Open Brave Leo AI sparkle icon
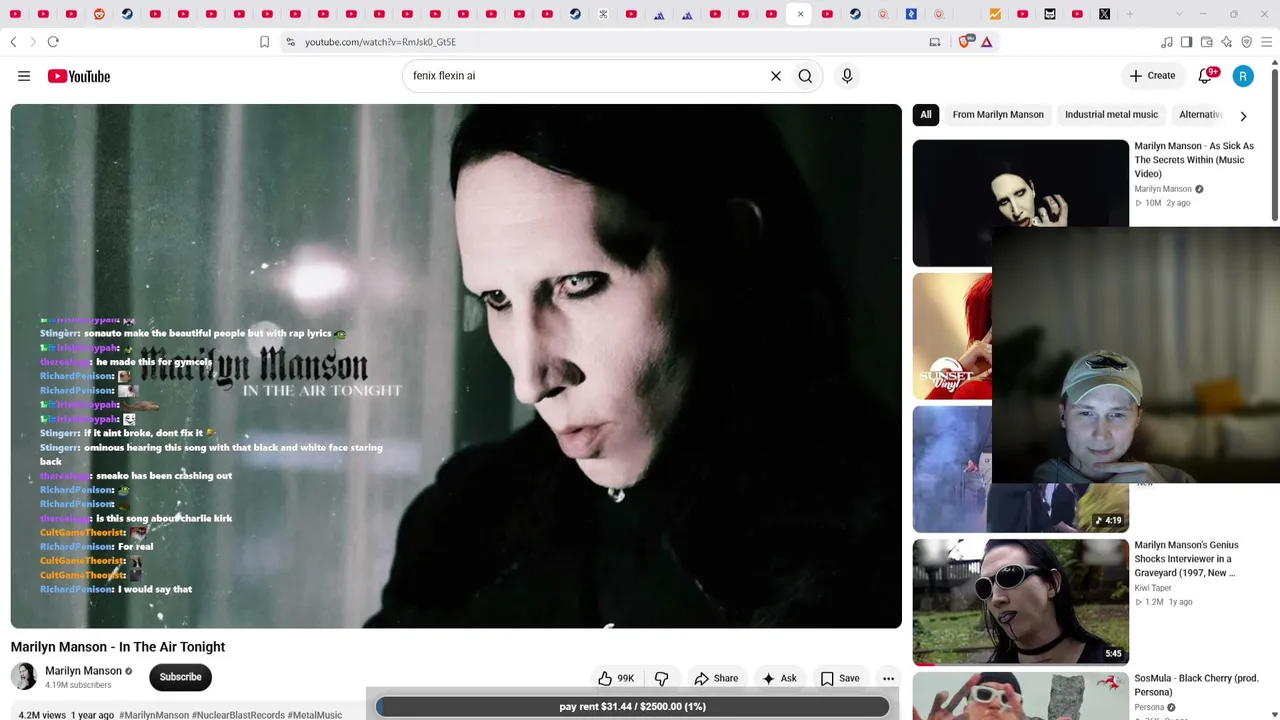1280x720 pixels. click(x=1226, y=42)
